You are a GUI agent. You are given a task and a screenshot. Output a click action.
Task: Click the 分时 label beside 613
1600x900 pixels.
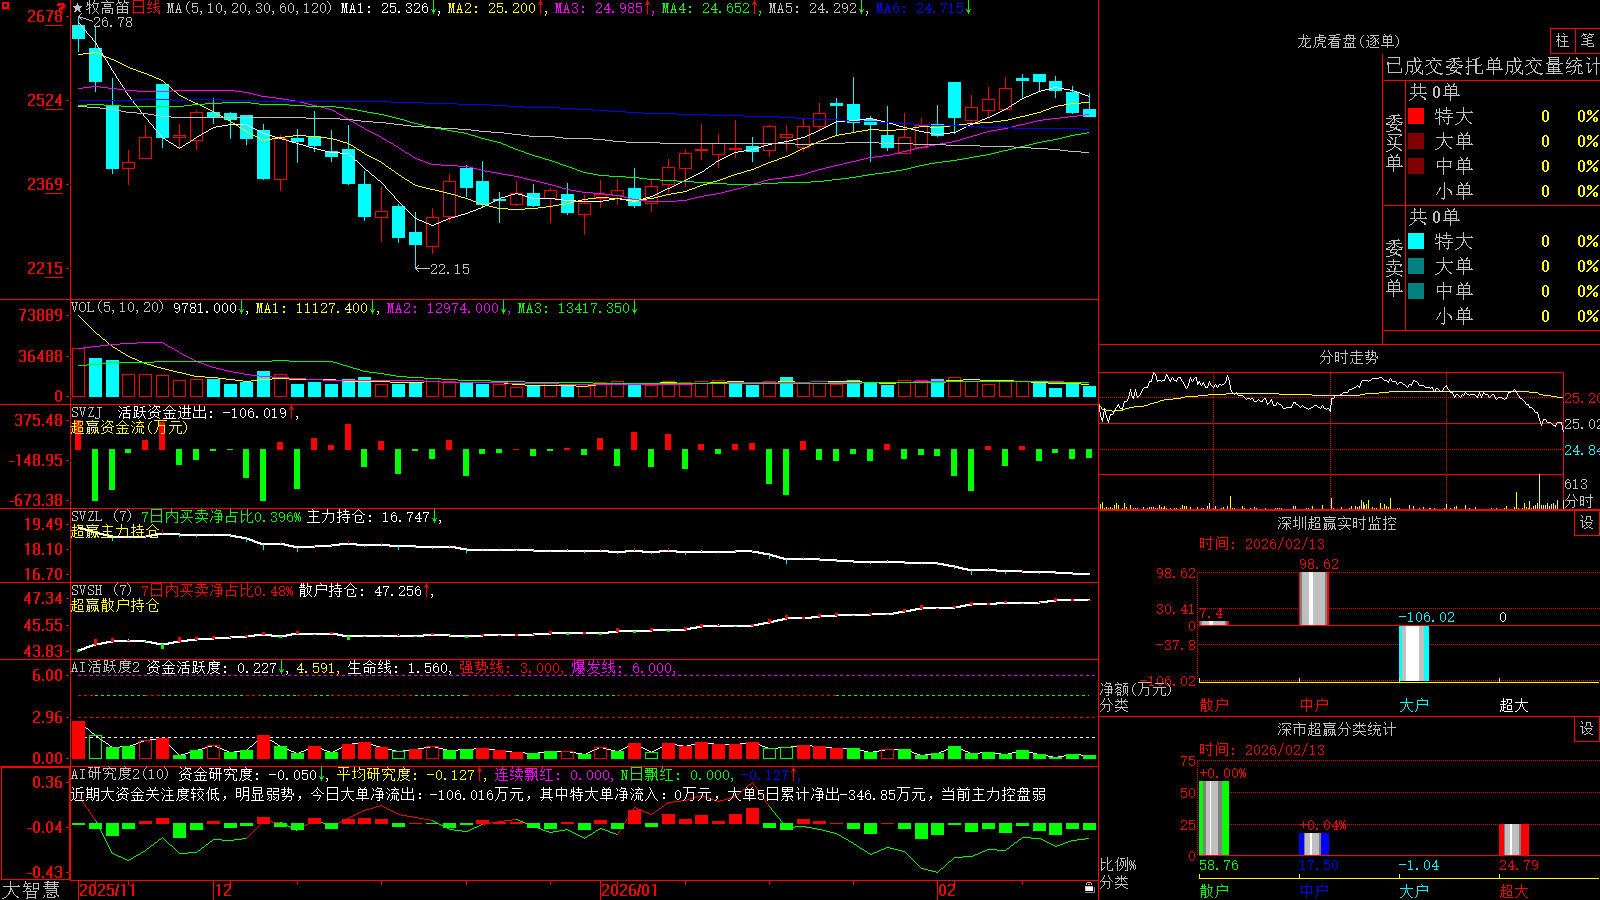coord(1579,501)
